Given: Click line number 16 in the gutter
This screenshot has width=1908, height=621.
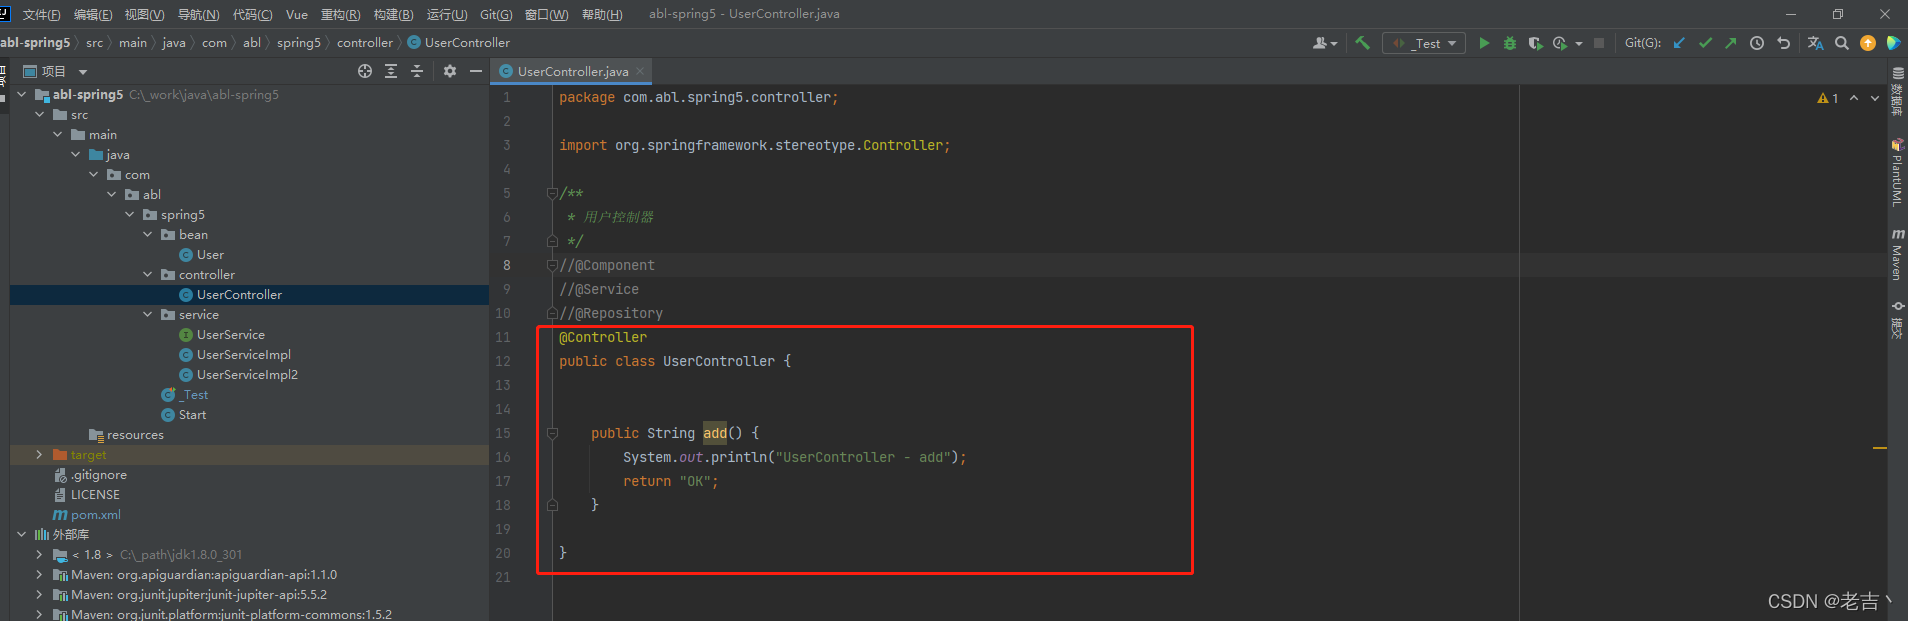Looking at the screenshot, I should pyautogui.click(x=503, y=457).
